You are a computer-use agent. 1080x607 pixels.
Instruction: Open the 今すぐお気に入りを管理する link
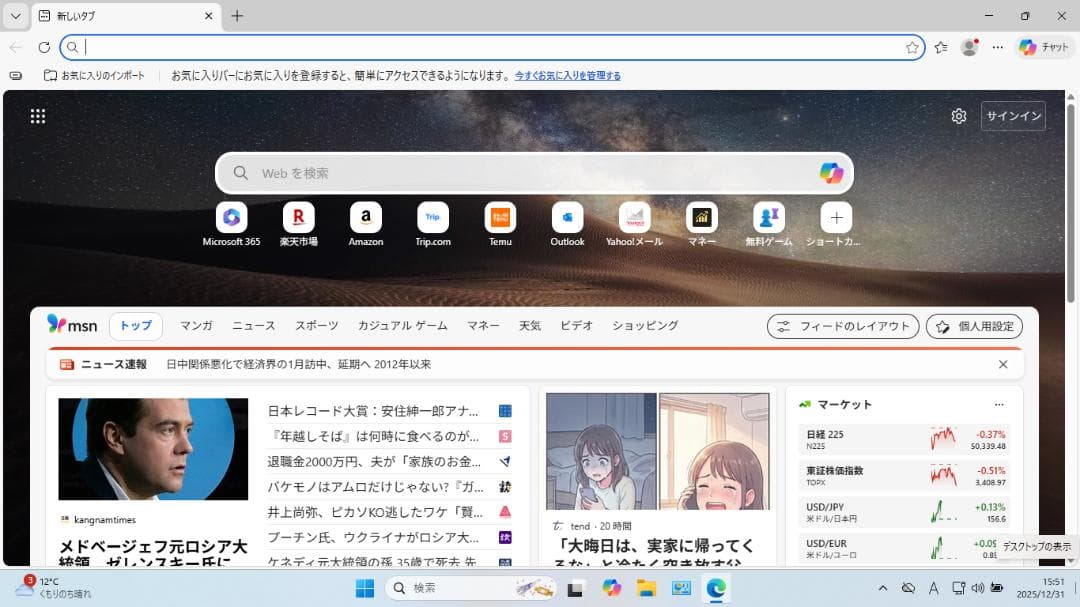click(569, 75)
